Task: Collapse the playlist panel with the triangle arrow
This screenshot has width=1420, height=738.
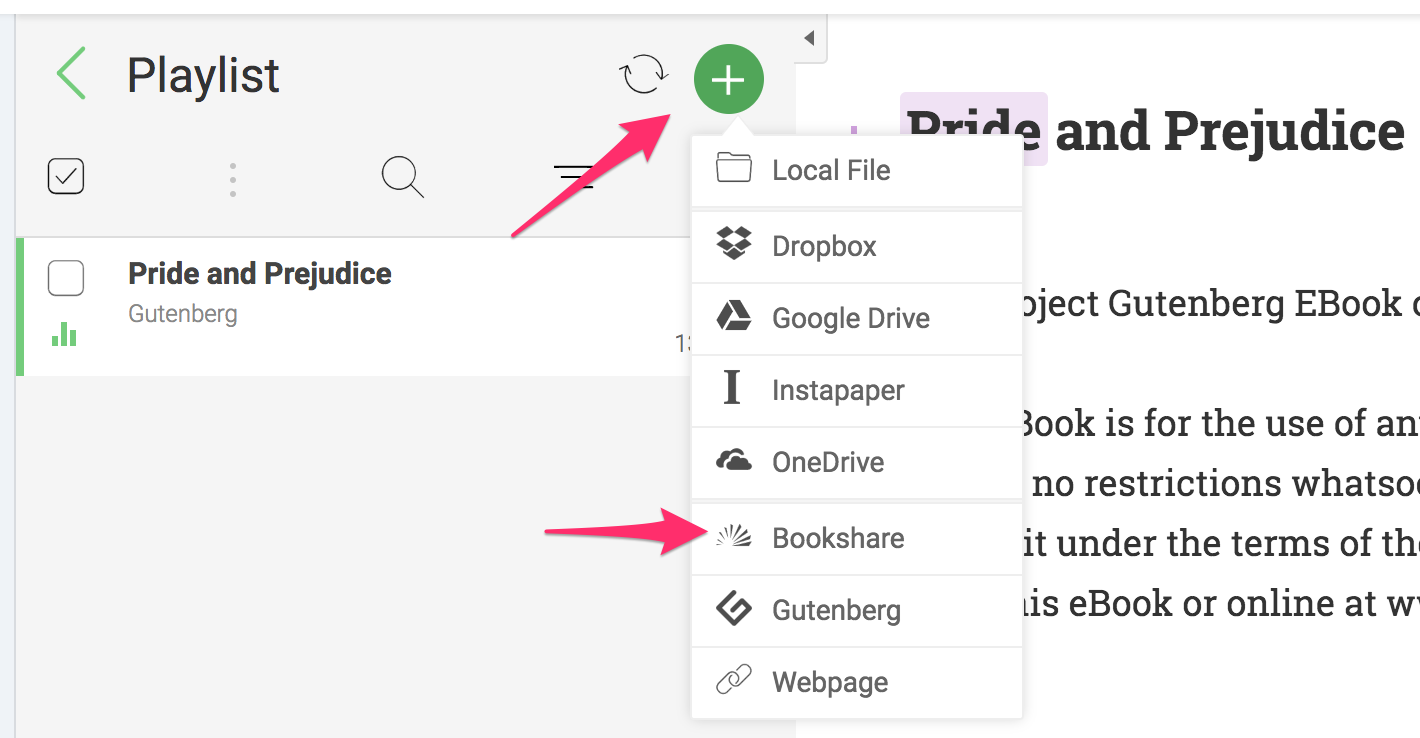Action: point(809,38)
